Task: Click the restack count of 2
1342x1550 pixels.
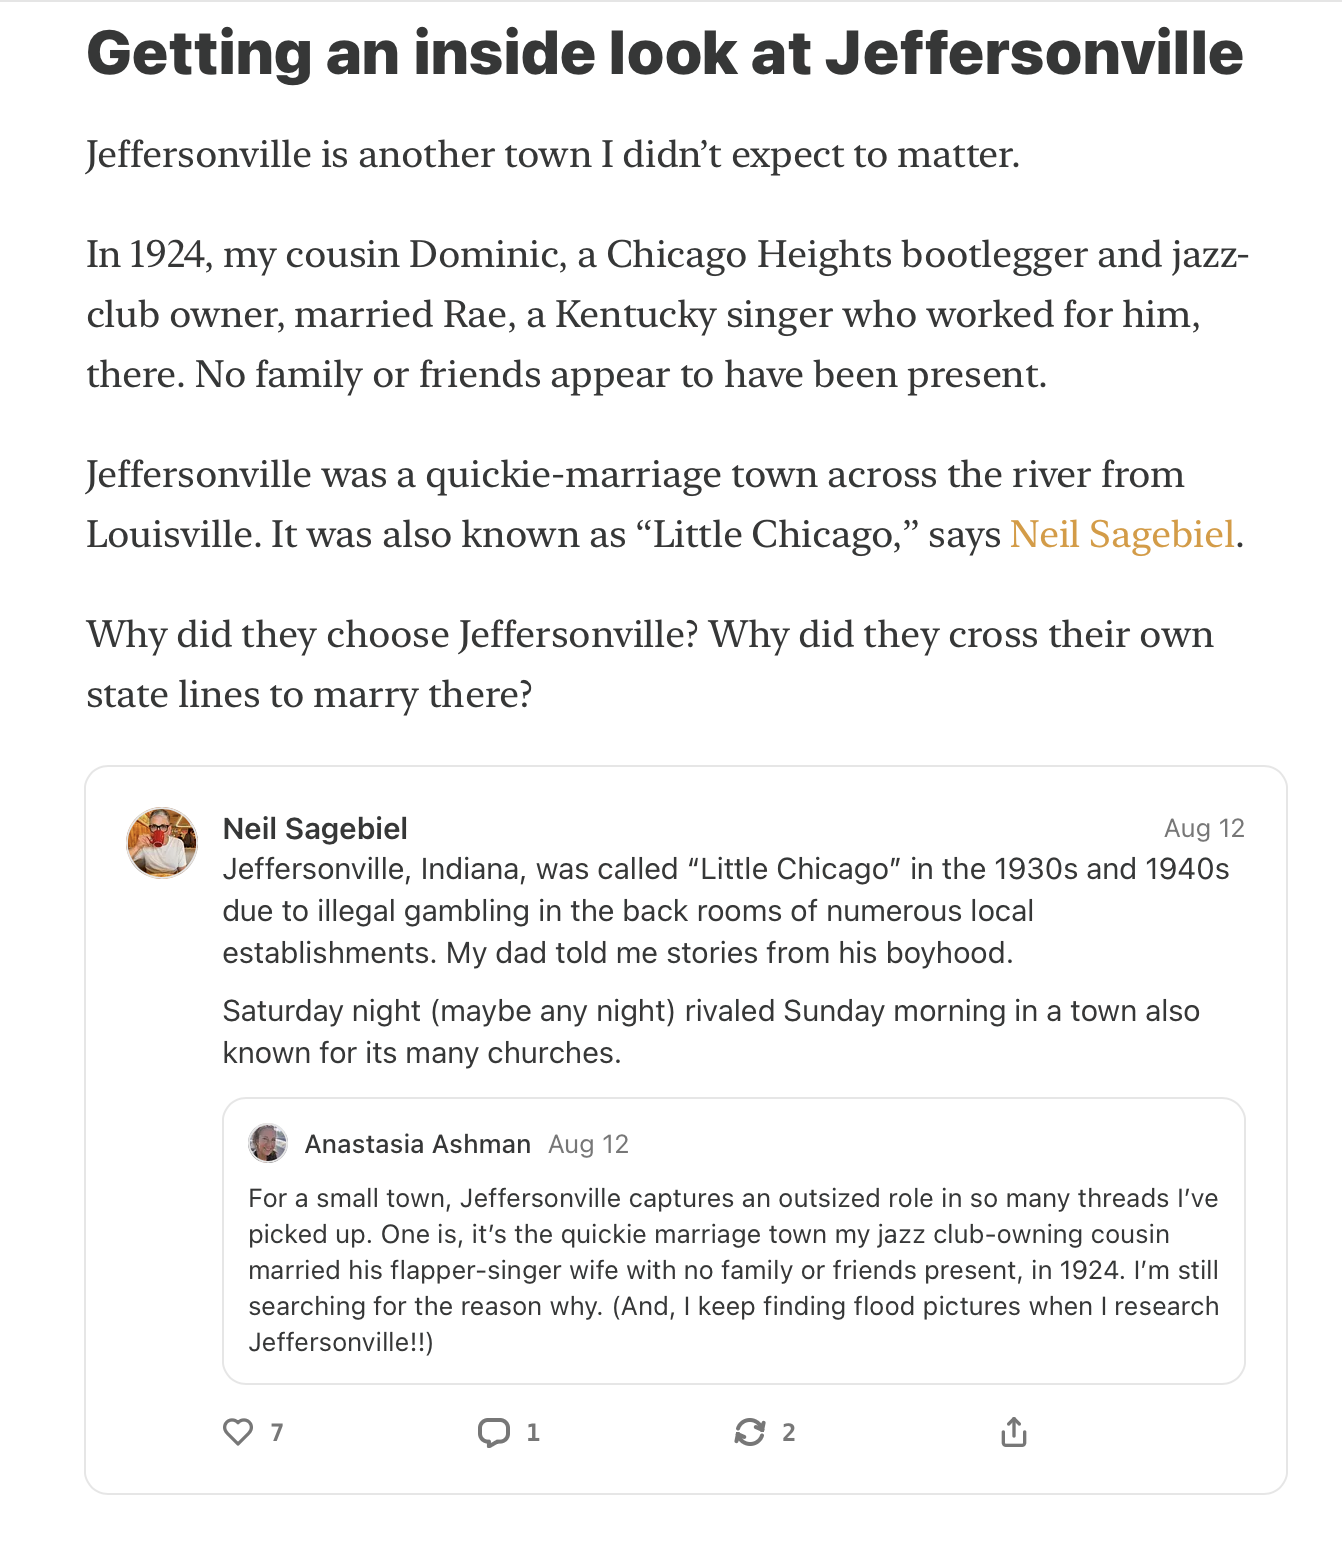Action: pos(789,1433)
